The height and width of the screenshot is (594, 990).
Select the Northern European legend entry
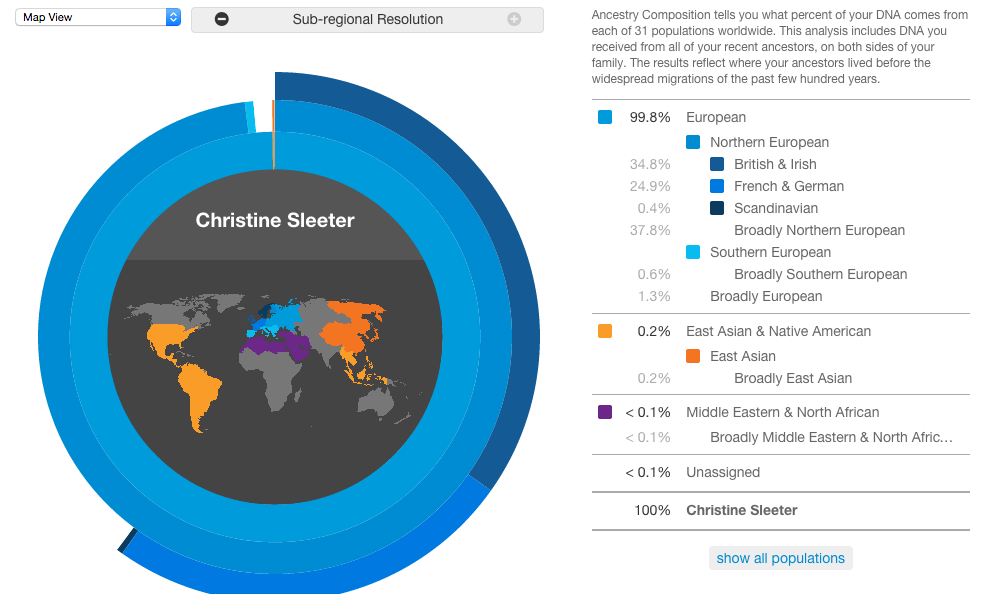pos(769,143)
